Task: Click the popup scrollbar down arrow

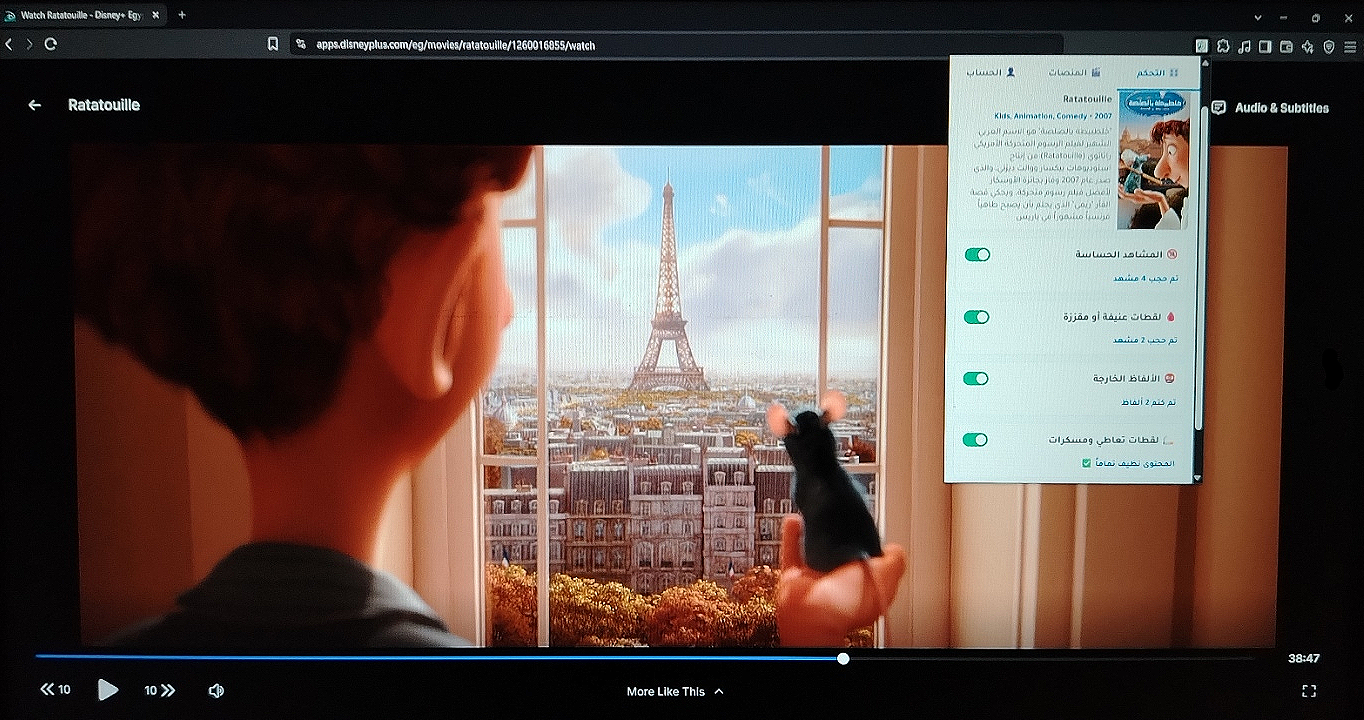Action: click(1198, 478)
